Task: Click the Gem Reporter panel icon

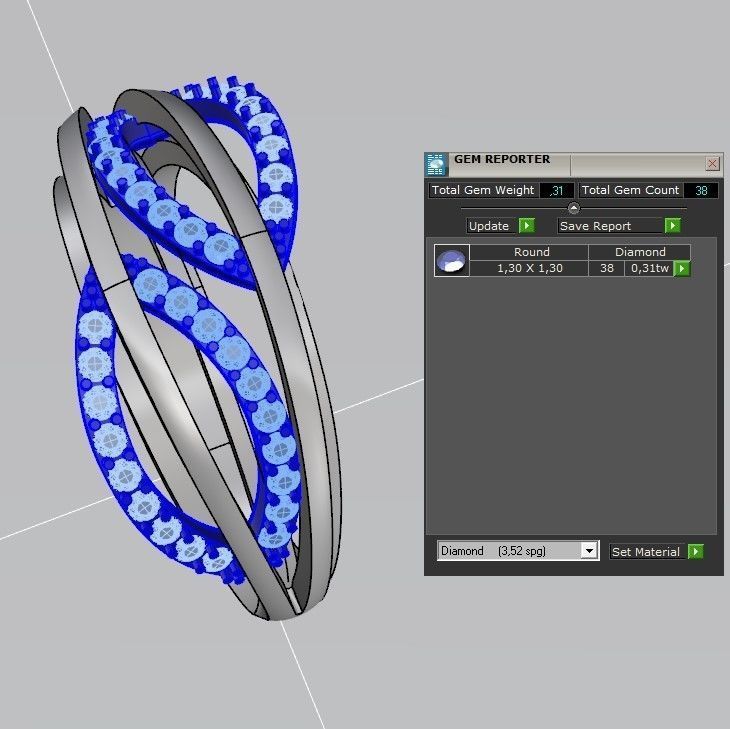Action: pos(435,164)
